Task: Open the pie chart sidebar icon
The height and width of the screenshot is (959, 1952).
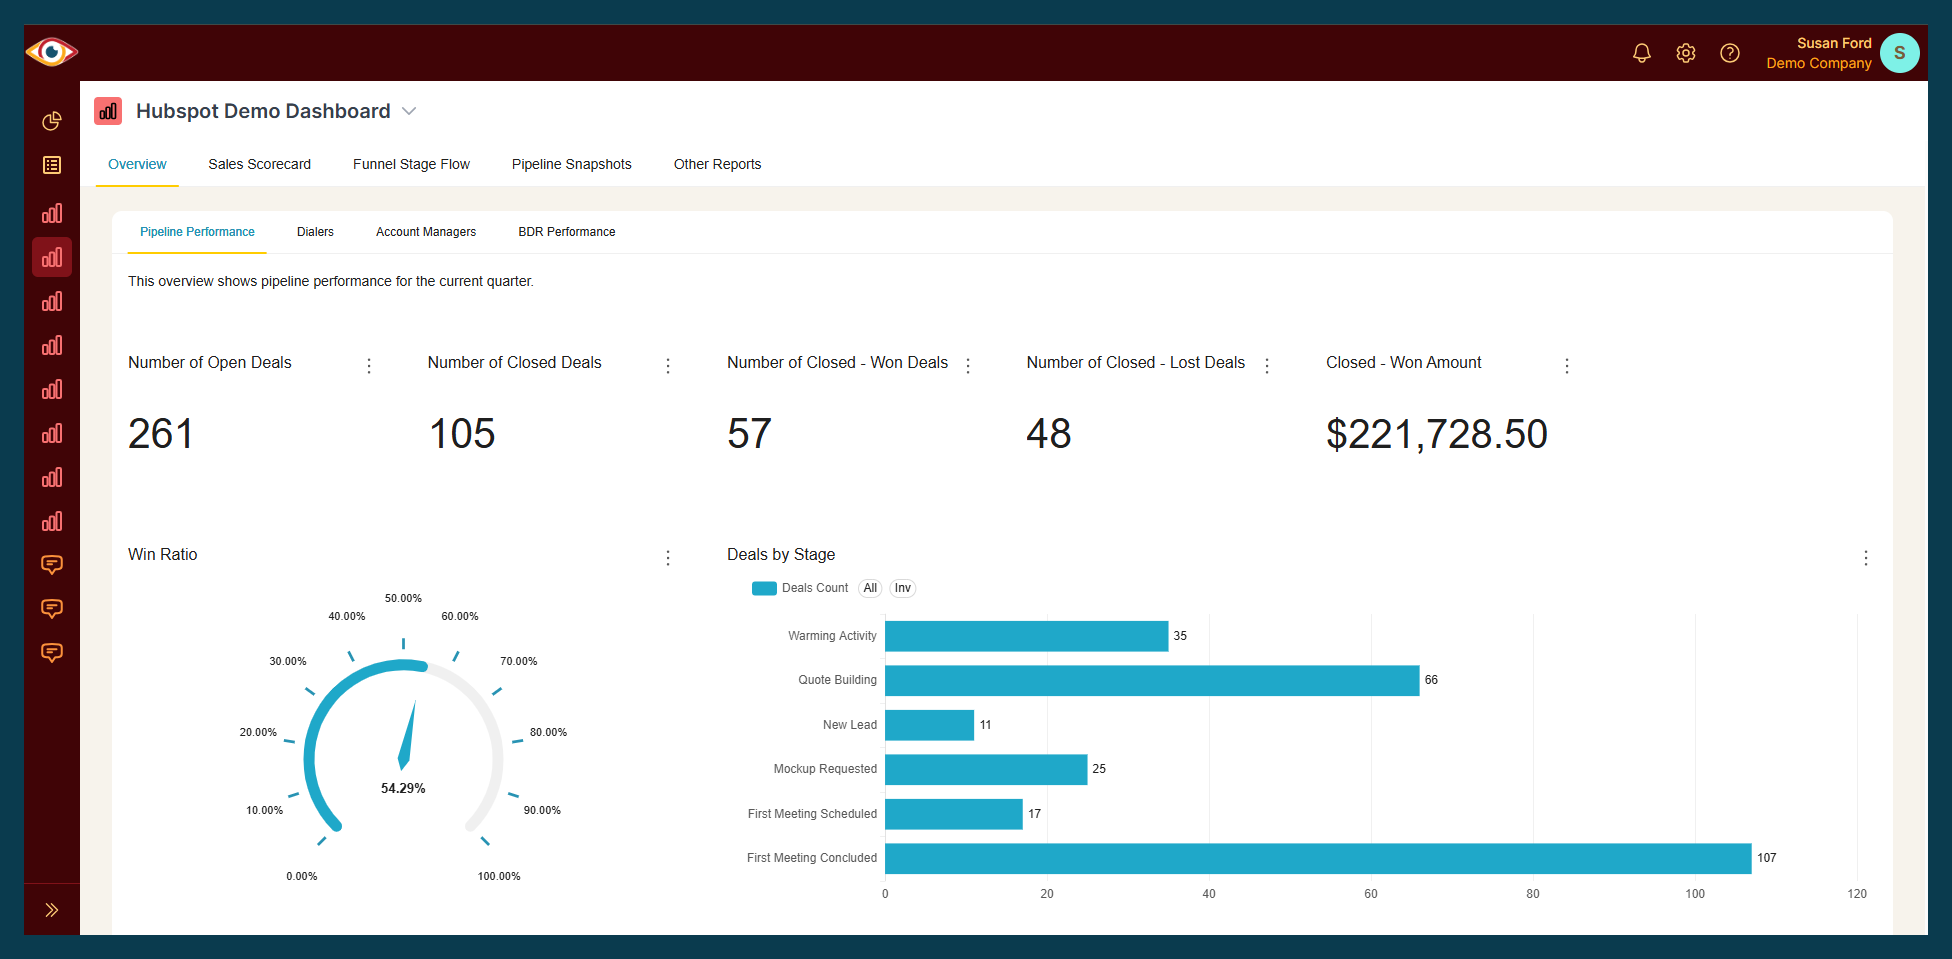Action: click(52, 121)
